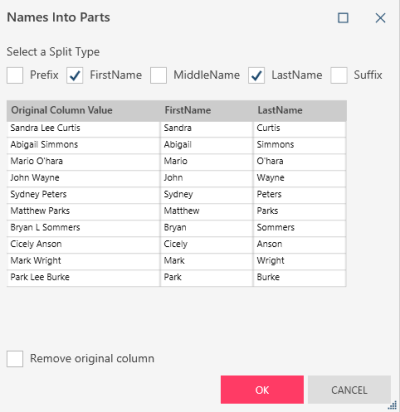This screenshot has height=412, width=400.
Task: Click the resize grip in the dialog corner
Action: (x=393, y=405)
